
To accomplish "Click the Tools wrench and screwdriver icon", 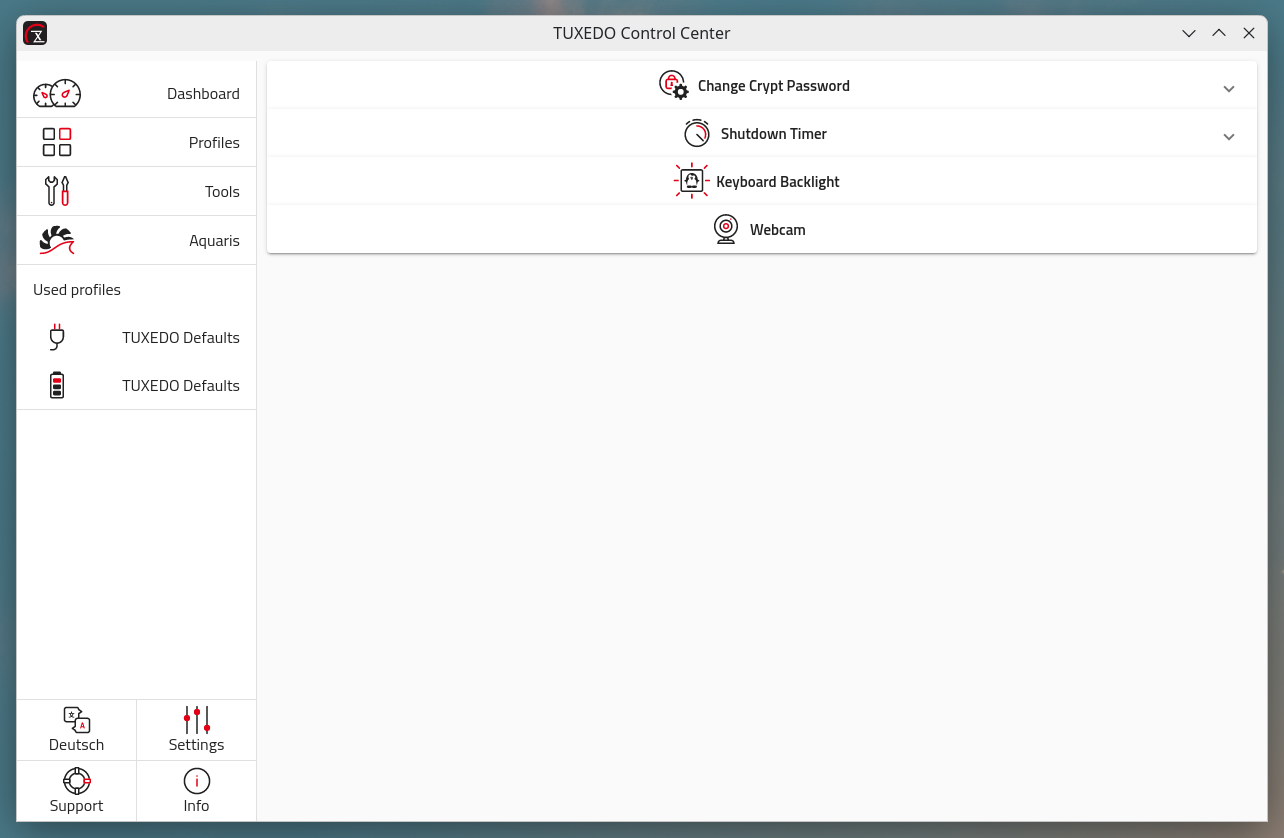I will click(x=57, y=191).
